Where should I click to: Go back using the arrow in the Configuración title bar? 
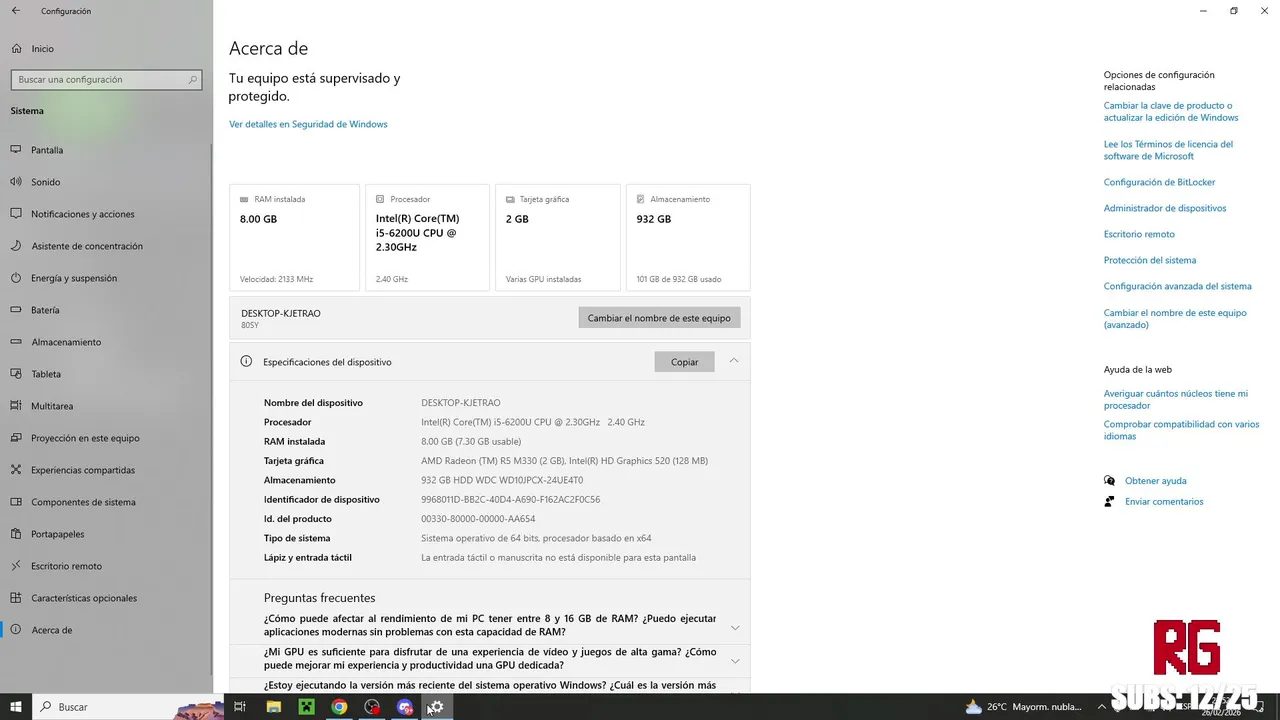pos(15,11)
